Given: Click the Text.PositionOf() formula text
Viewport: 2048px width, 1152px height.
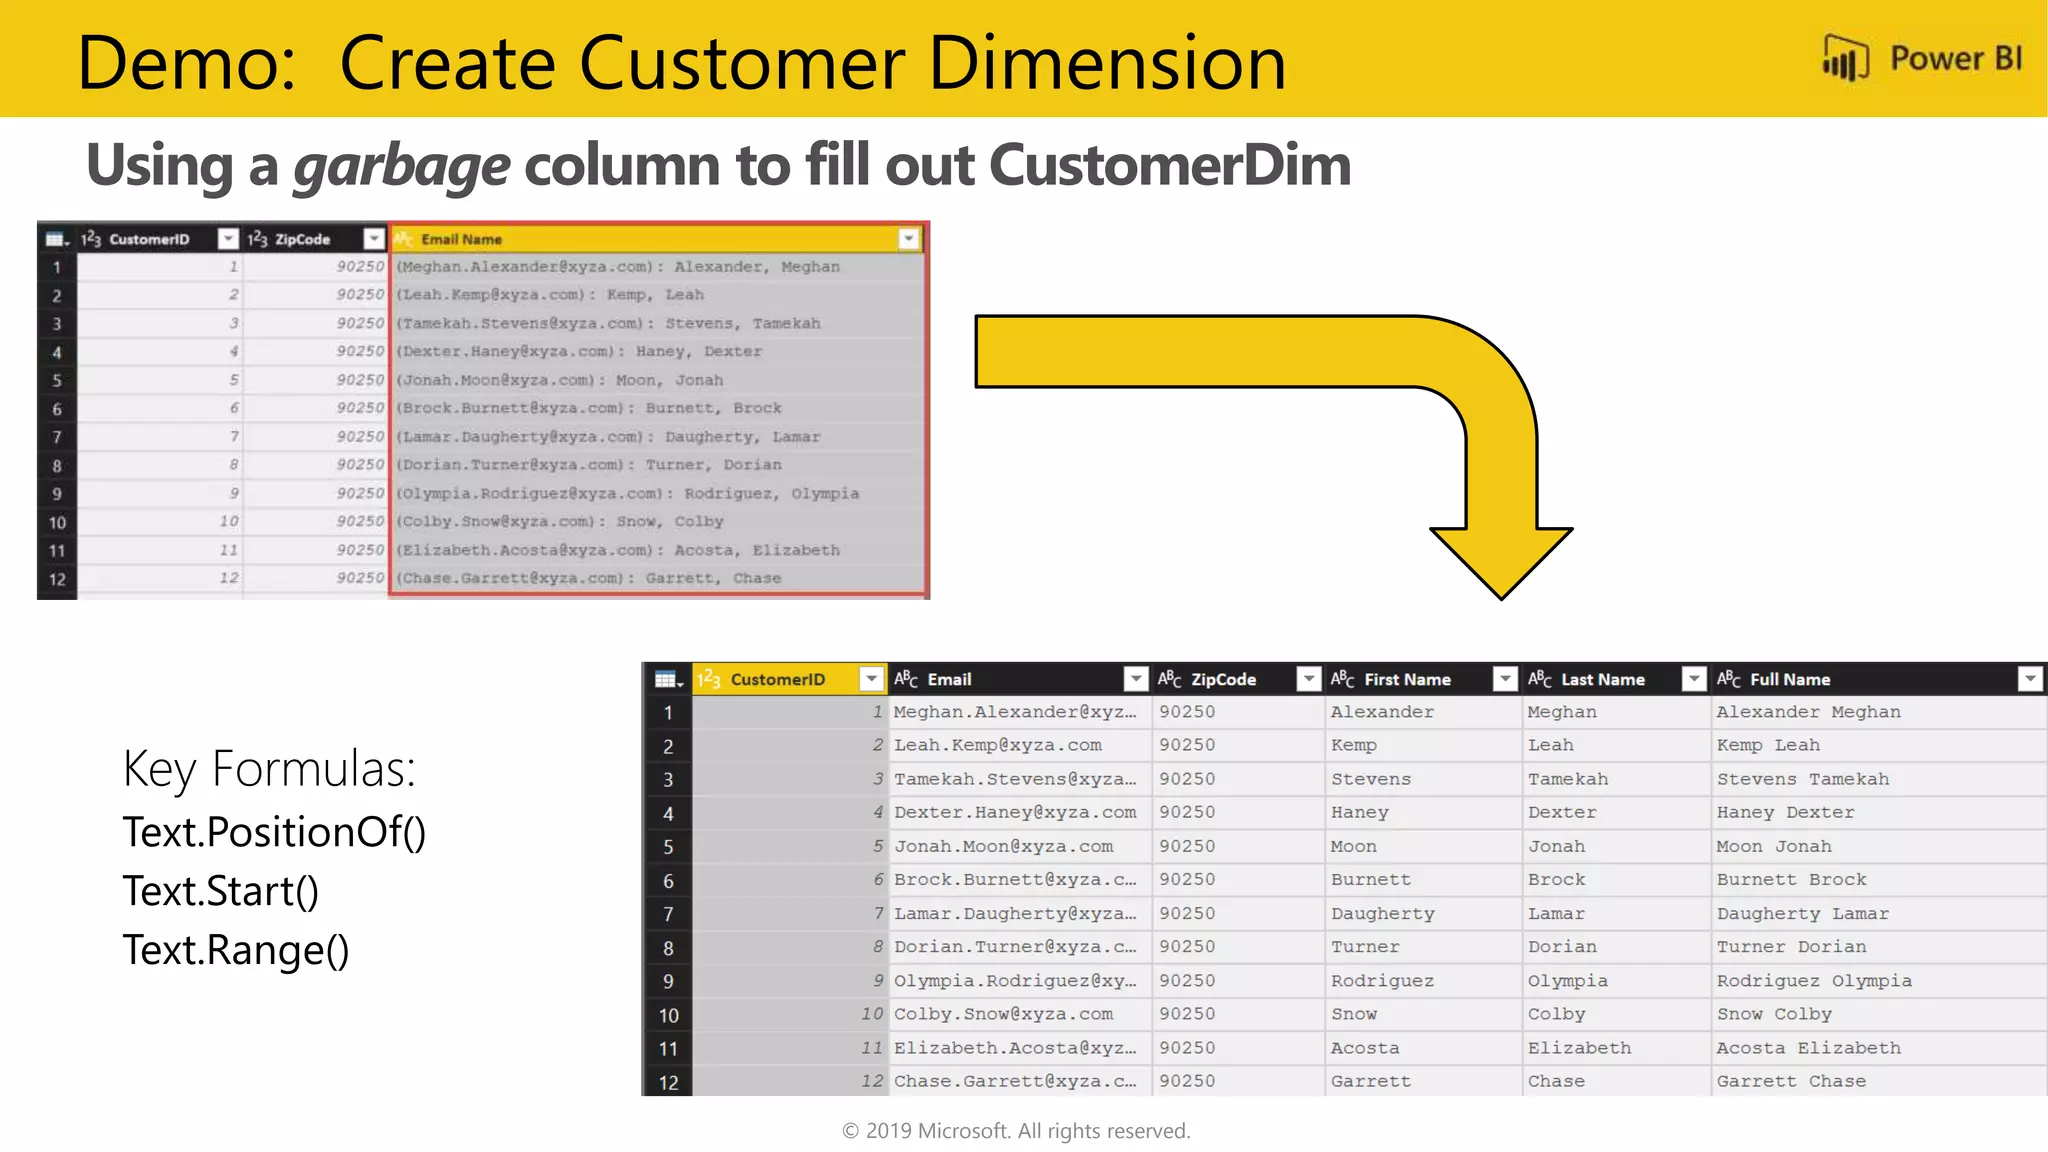Looking at the screenshot, I should pos(274,832).
